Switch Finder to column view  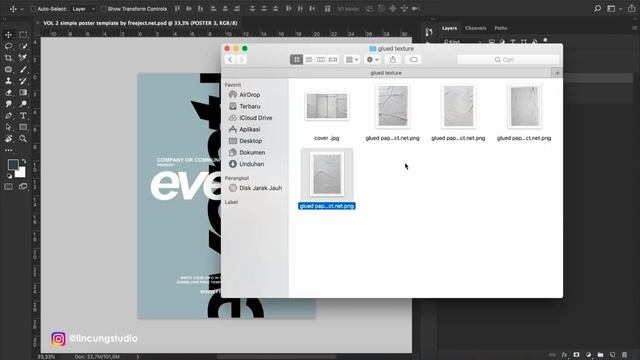pos(321,60)
